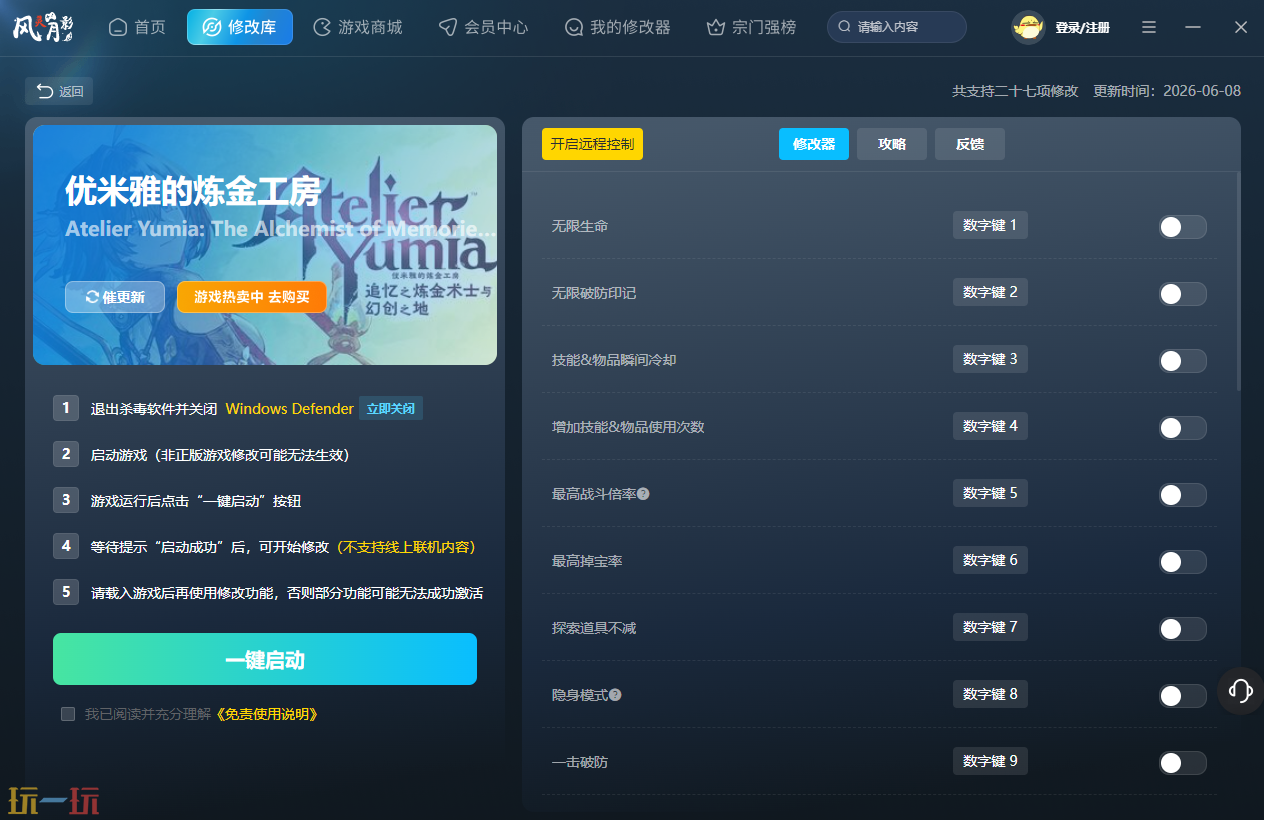Click 催更新 button
Viewport: 1264px width, 820px height.
(115, 297)
